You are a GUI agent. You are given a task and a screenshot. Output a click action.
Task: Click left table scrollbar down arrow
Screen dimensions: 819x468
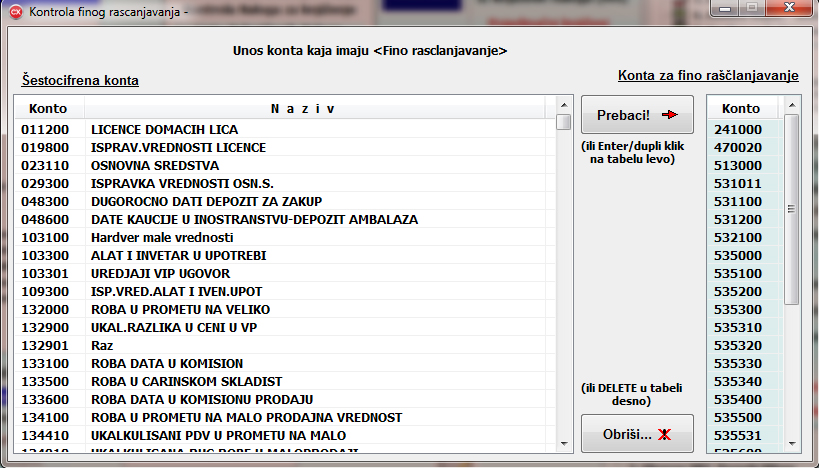(564, 444)
